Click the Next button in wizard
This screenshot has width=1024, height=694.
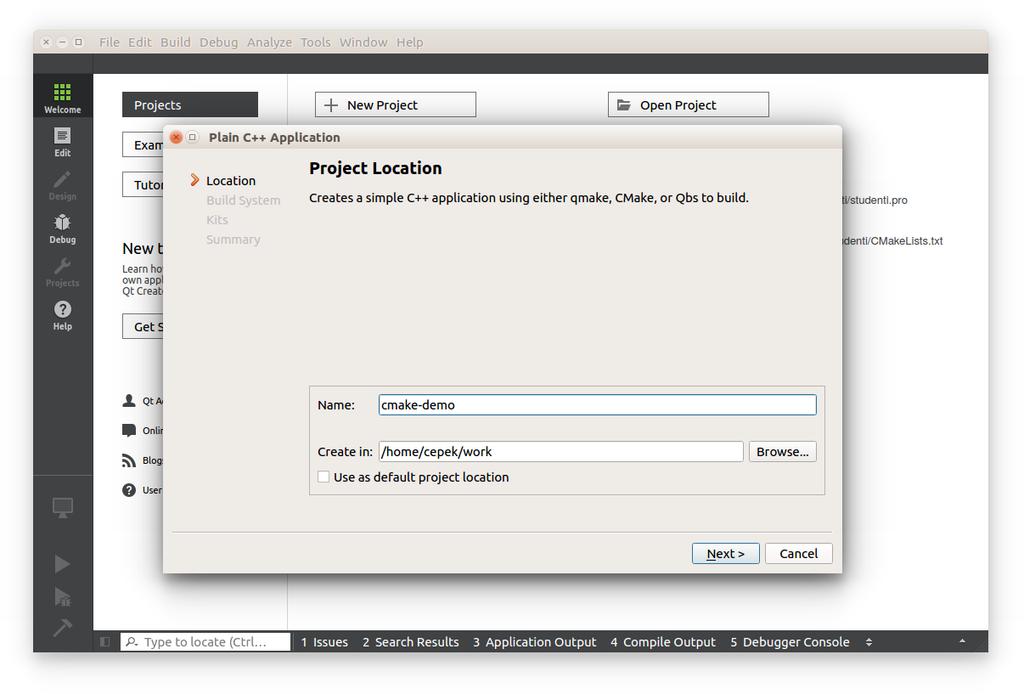click(x=726, y=553)
